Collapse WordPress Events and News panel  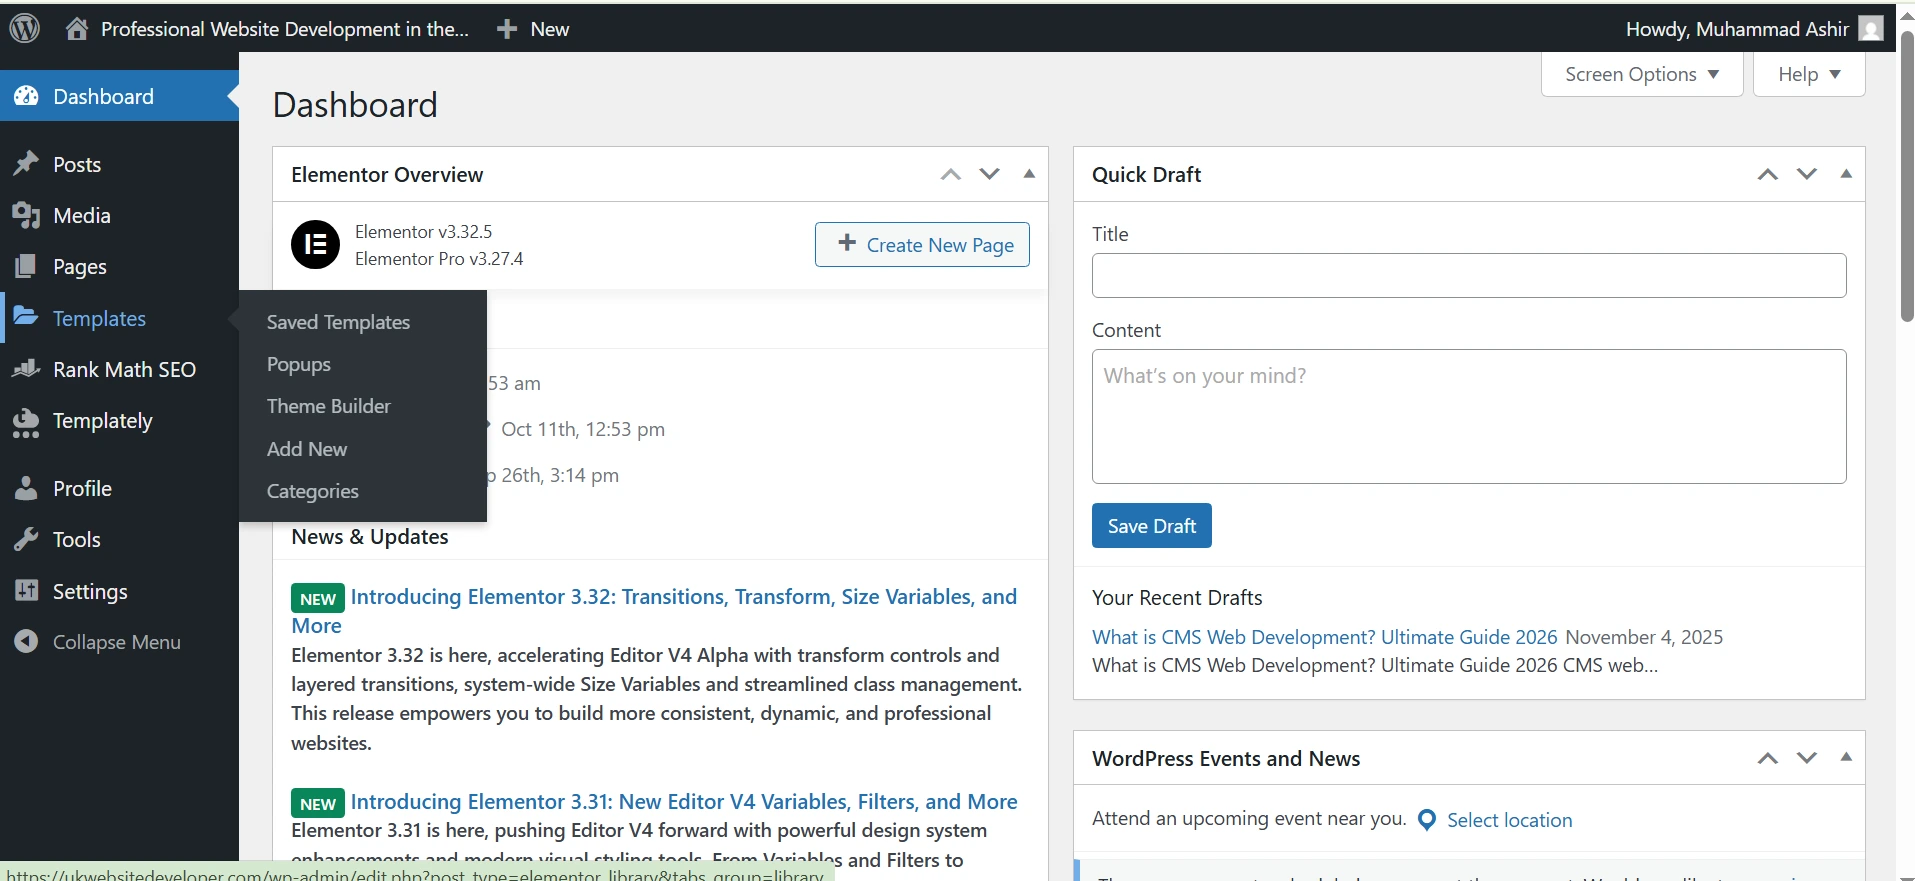click(1846, 758)
